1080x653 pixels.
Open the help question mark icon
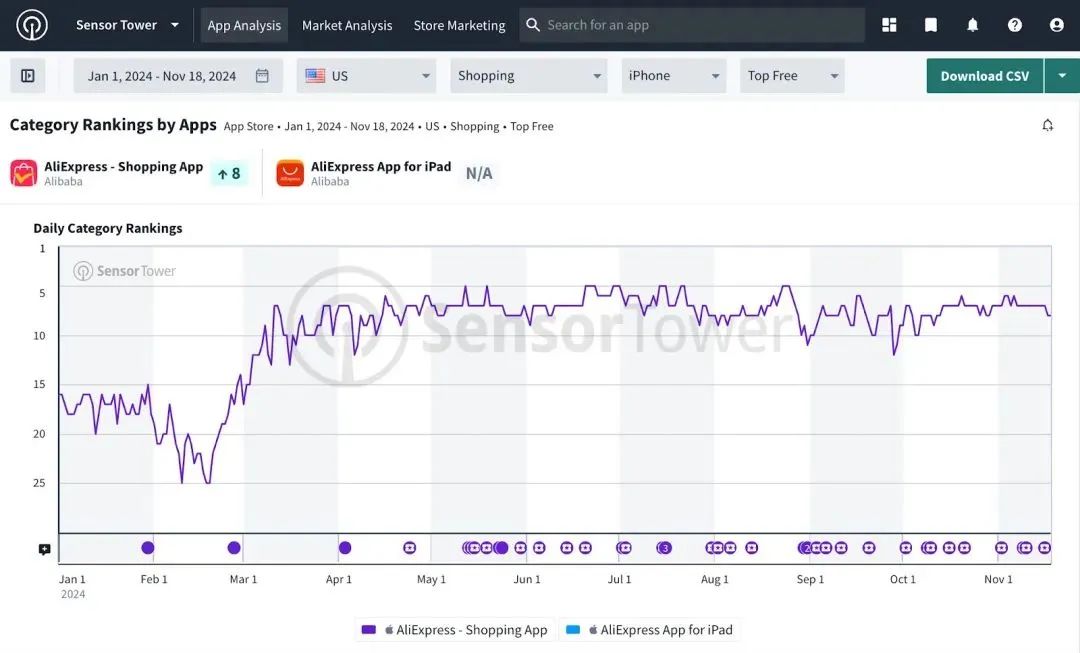click(x=1015, y=25)
